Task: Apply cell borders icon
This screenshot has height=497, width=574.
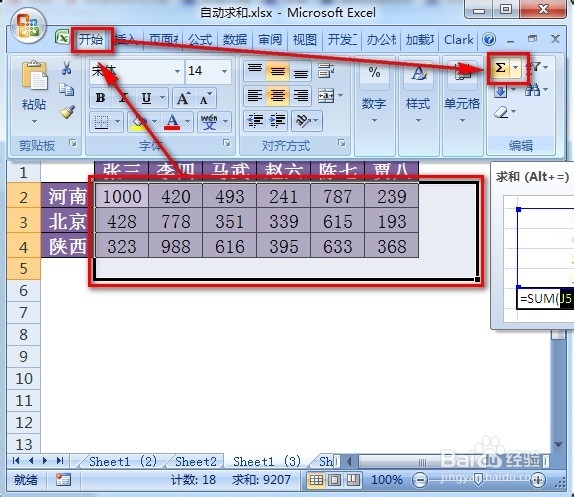Action: click(101, 122)
